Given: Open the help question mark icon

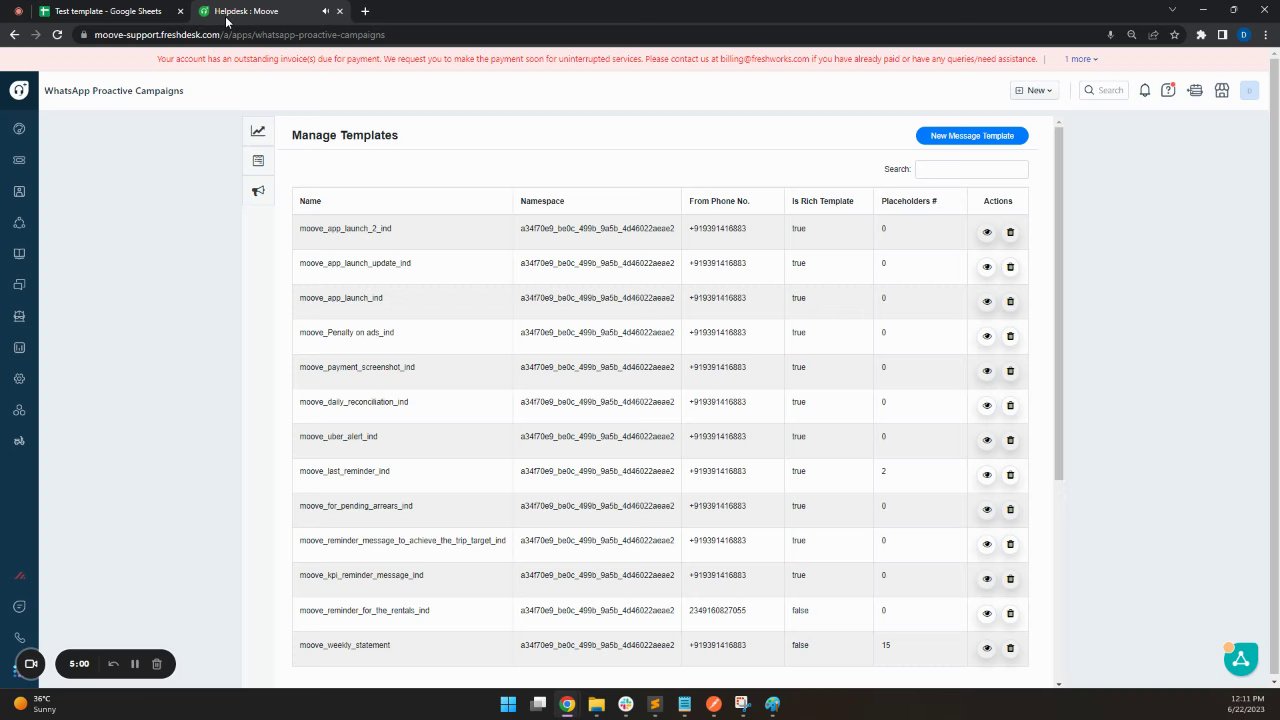Looking at the screenshot, I should click(x=1168, y=90).
